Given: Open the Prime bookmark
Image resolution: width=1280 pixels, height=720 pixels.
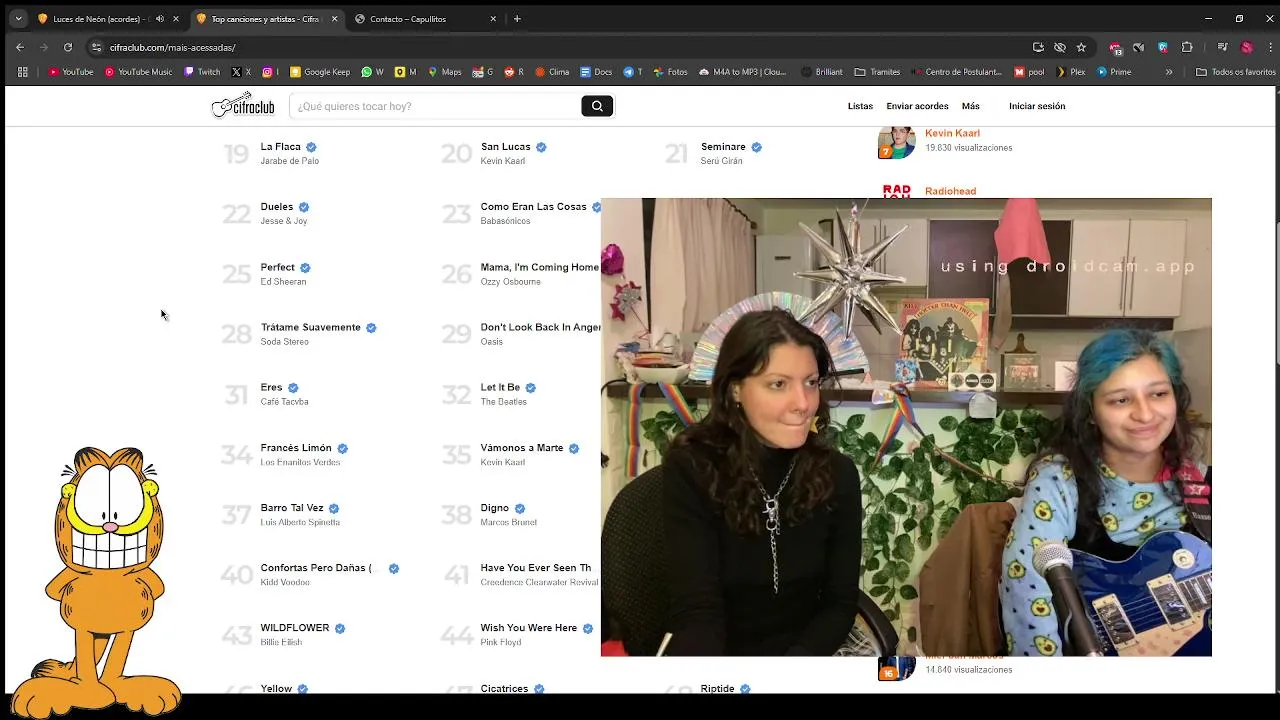Looking at the screenshot, I should click(x=1114, y=72).
